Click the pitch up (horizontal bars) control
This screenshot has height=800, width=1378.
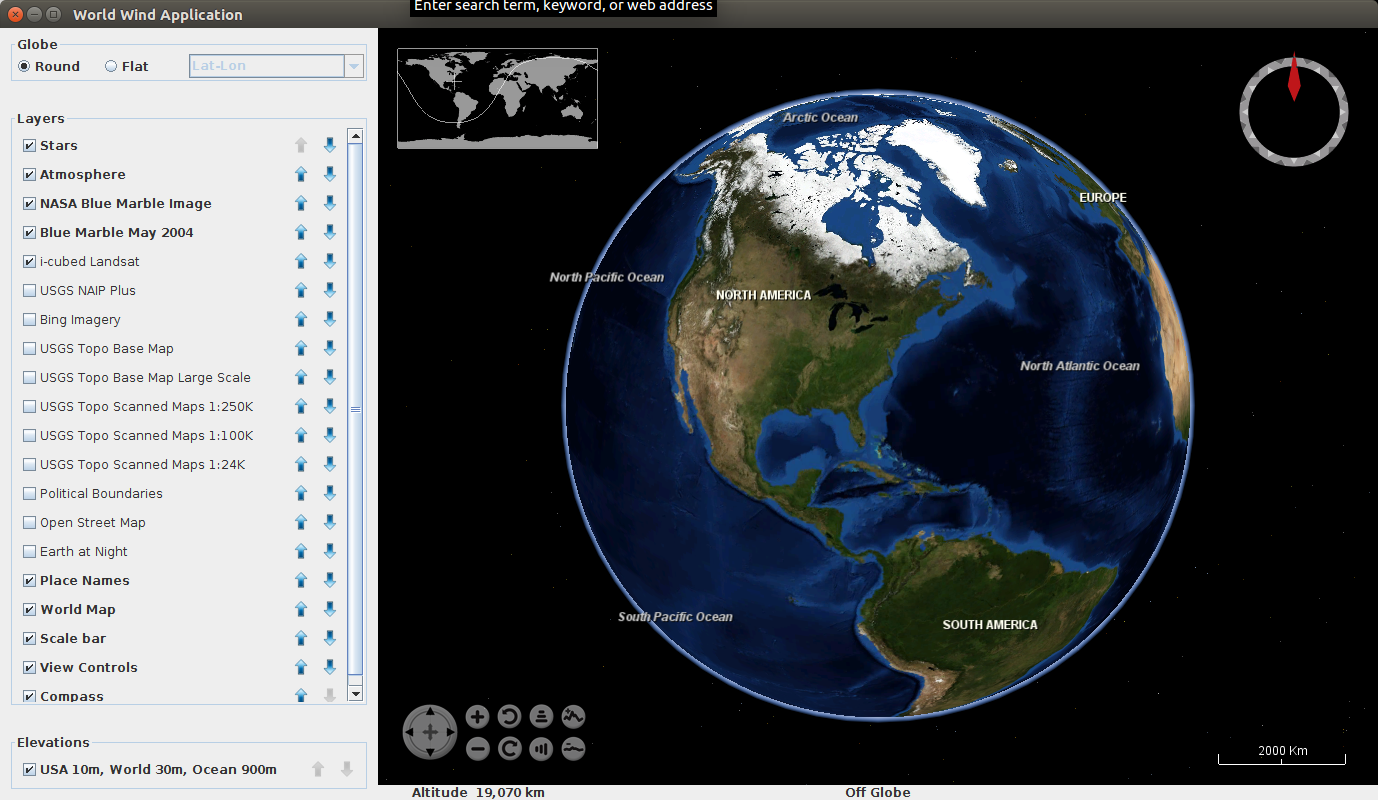(x=541, y=717)
